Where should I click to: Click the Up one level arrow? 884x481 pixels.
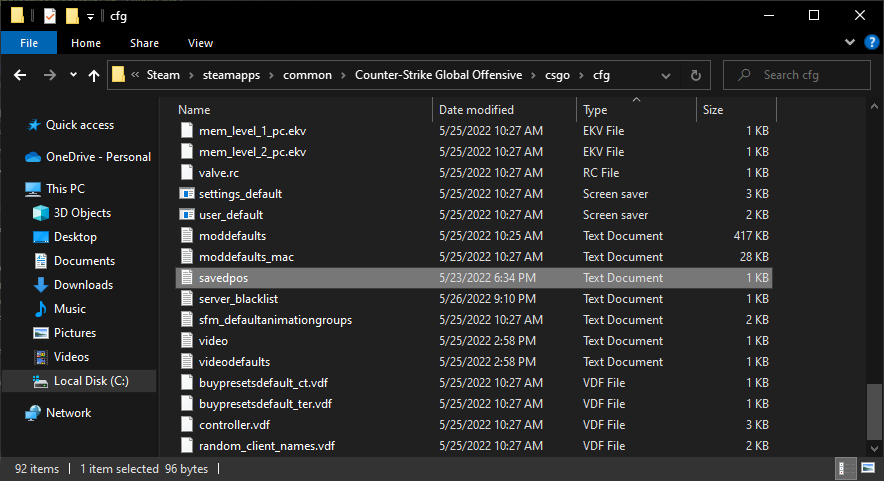[x=94, y=75]
